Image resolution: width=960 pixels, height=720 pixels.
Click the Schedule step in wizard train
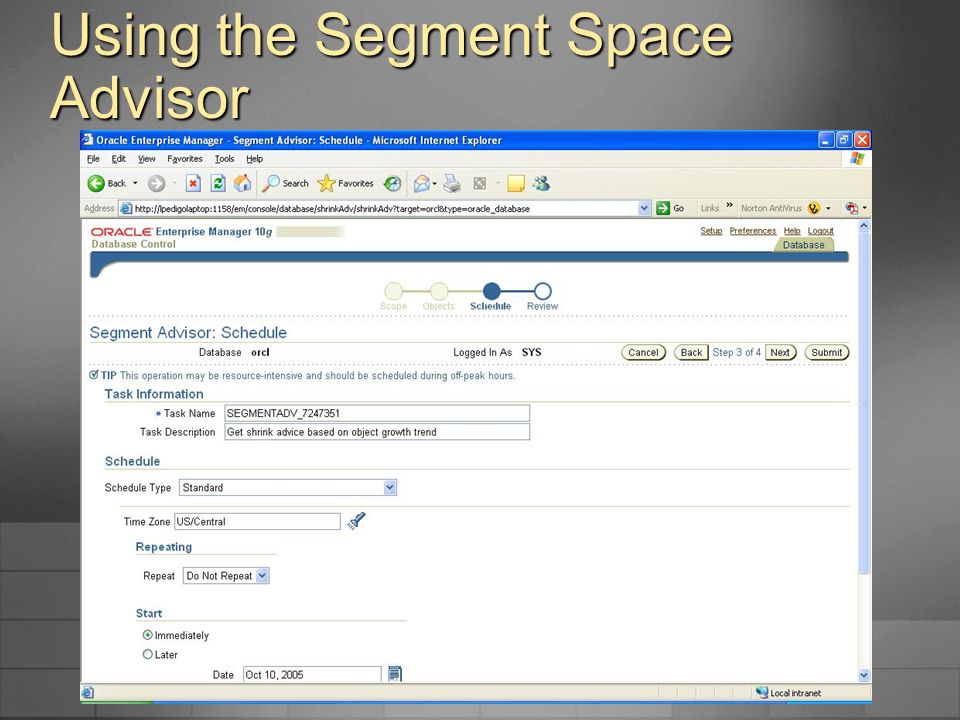click(490, 297)
